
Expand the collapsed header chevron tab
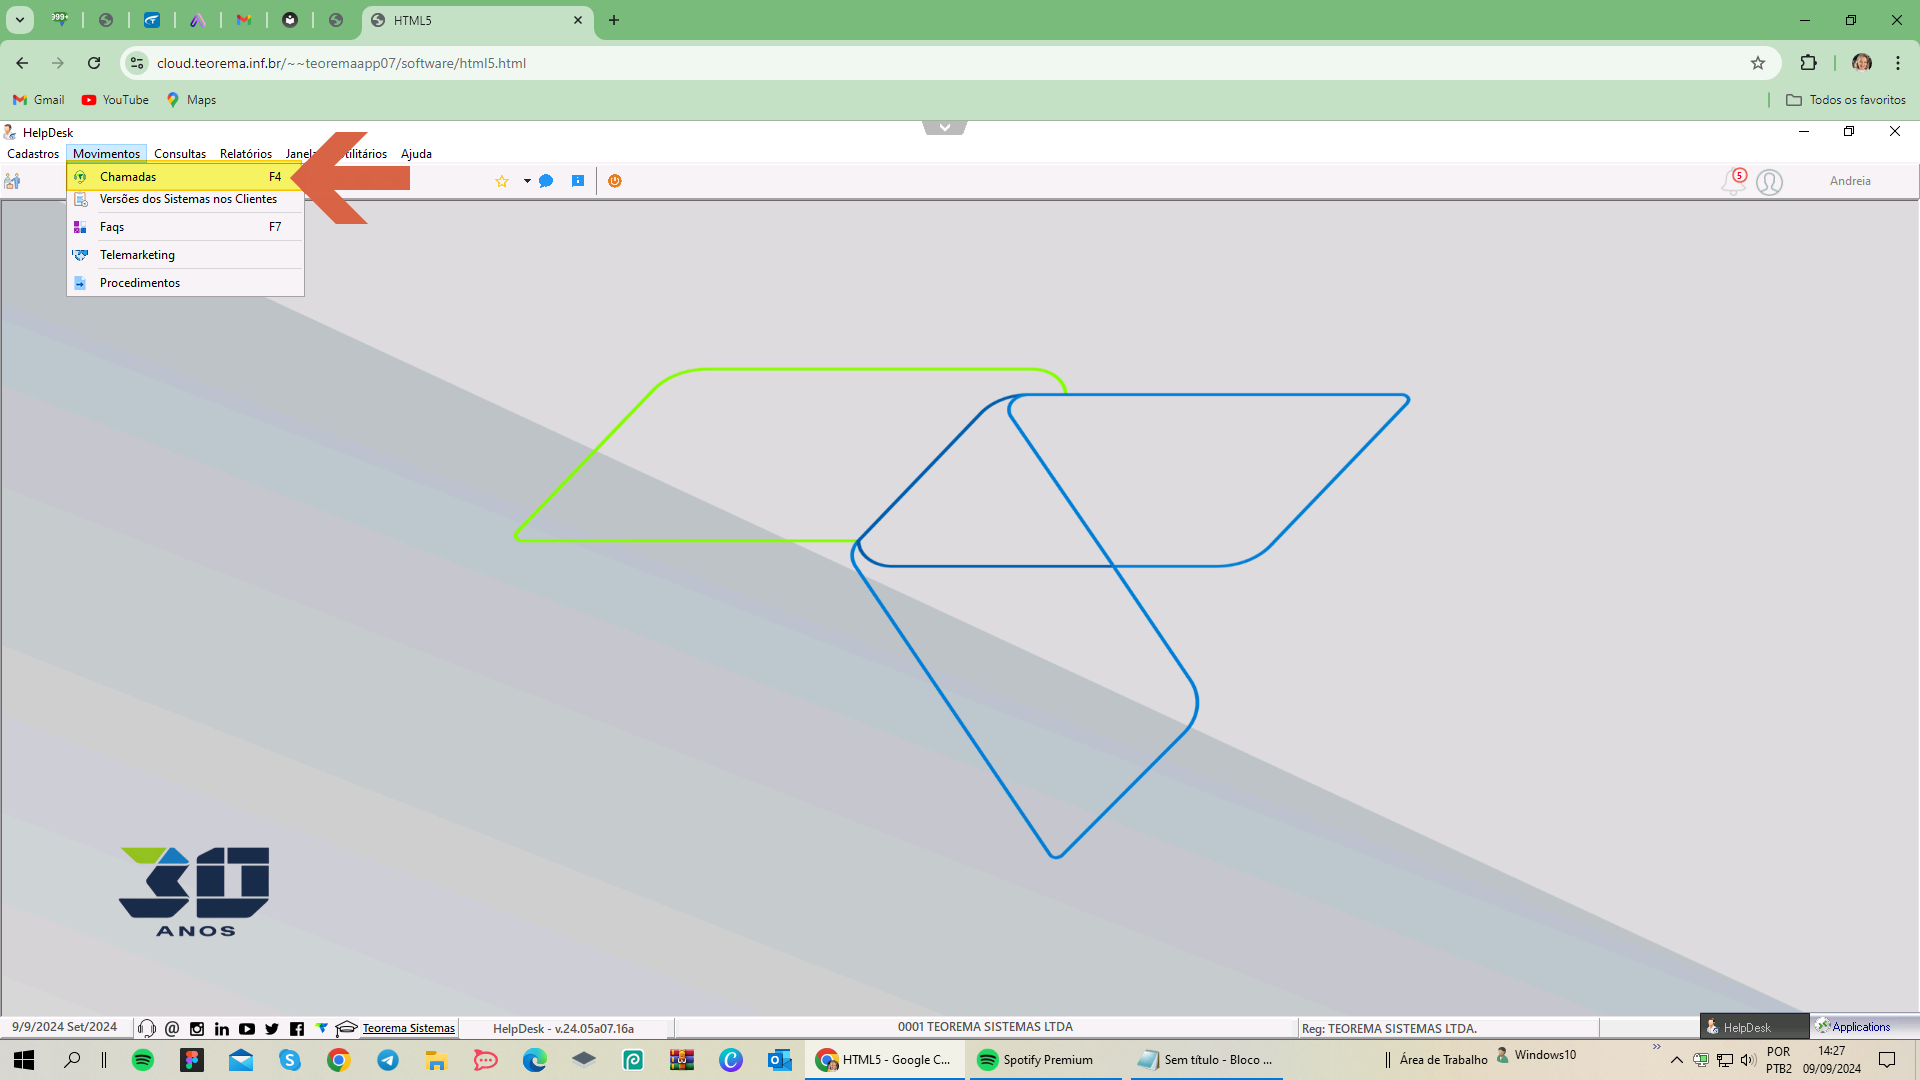(945, 127)
